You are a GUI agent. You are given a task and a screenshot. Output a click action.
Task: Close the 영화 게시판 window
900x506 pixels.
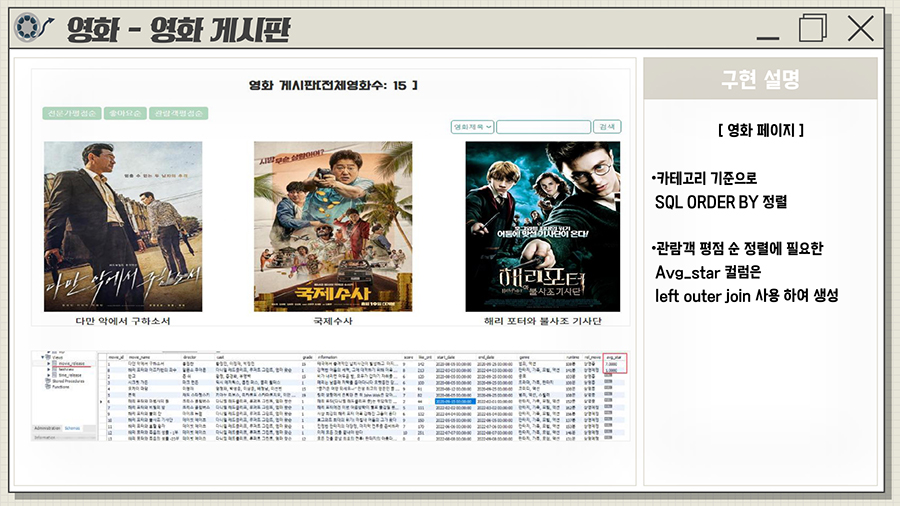(860, 28)
